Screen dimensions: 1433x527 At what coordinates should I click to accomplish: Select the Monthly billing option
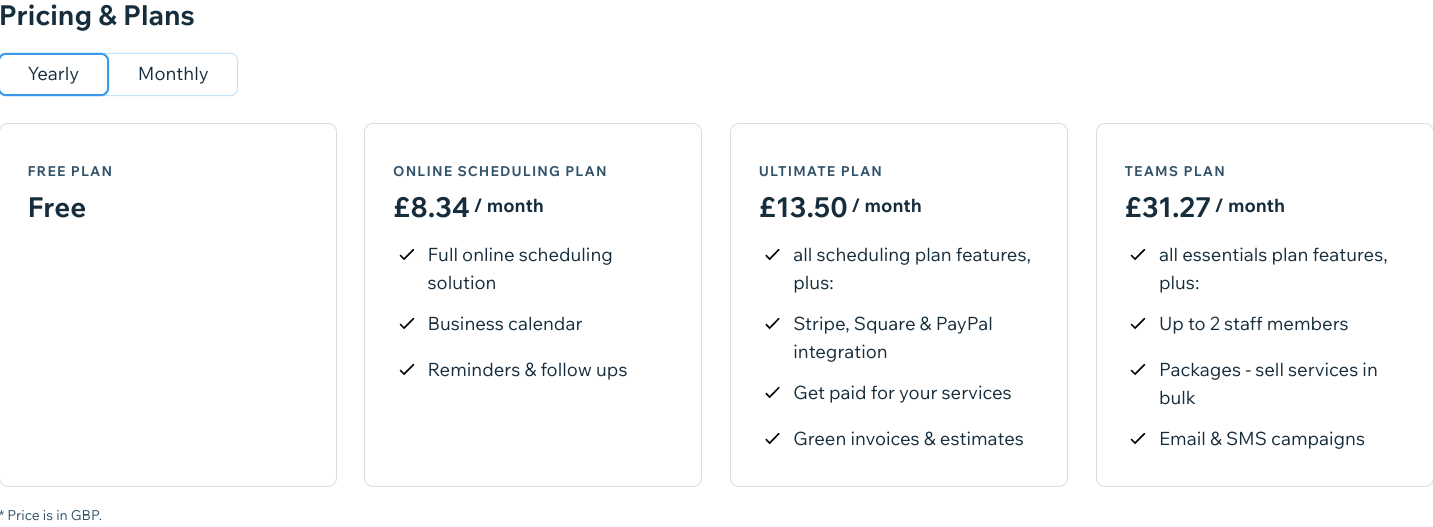pos(173,74)
